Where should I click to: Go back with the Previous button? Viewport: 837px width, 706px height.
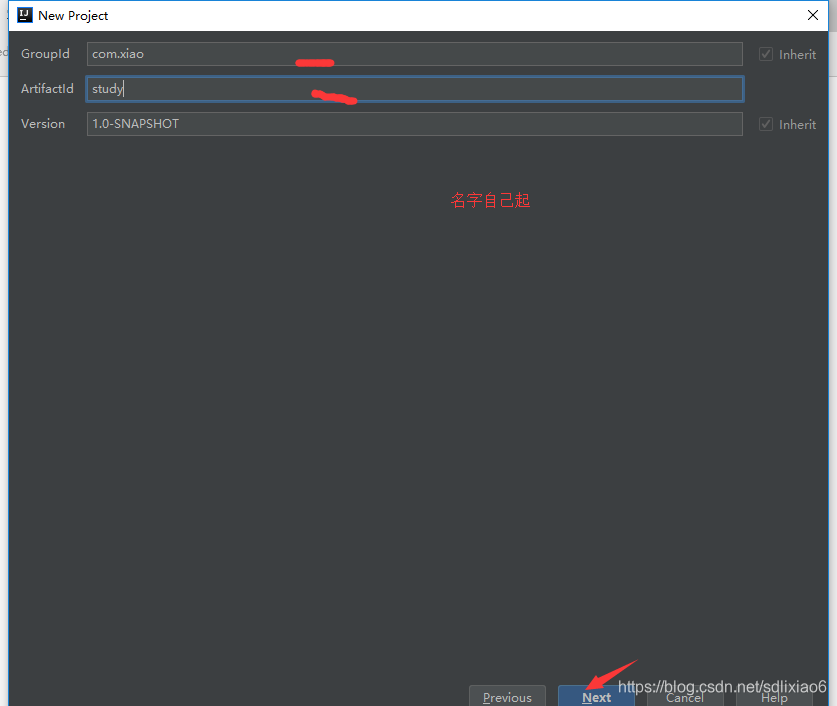pos(507,696)
